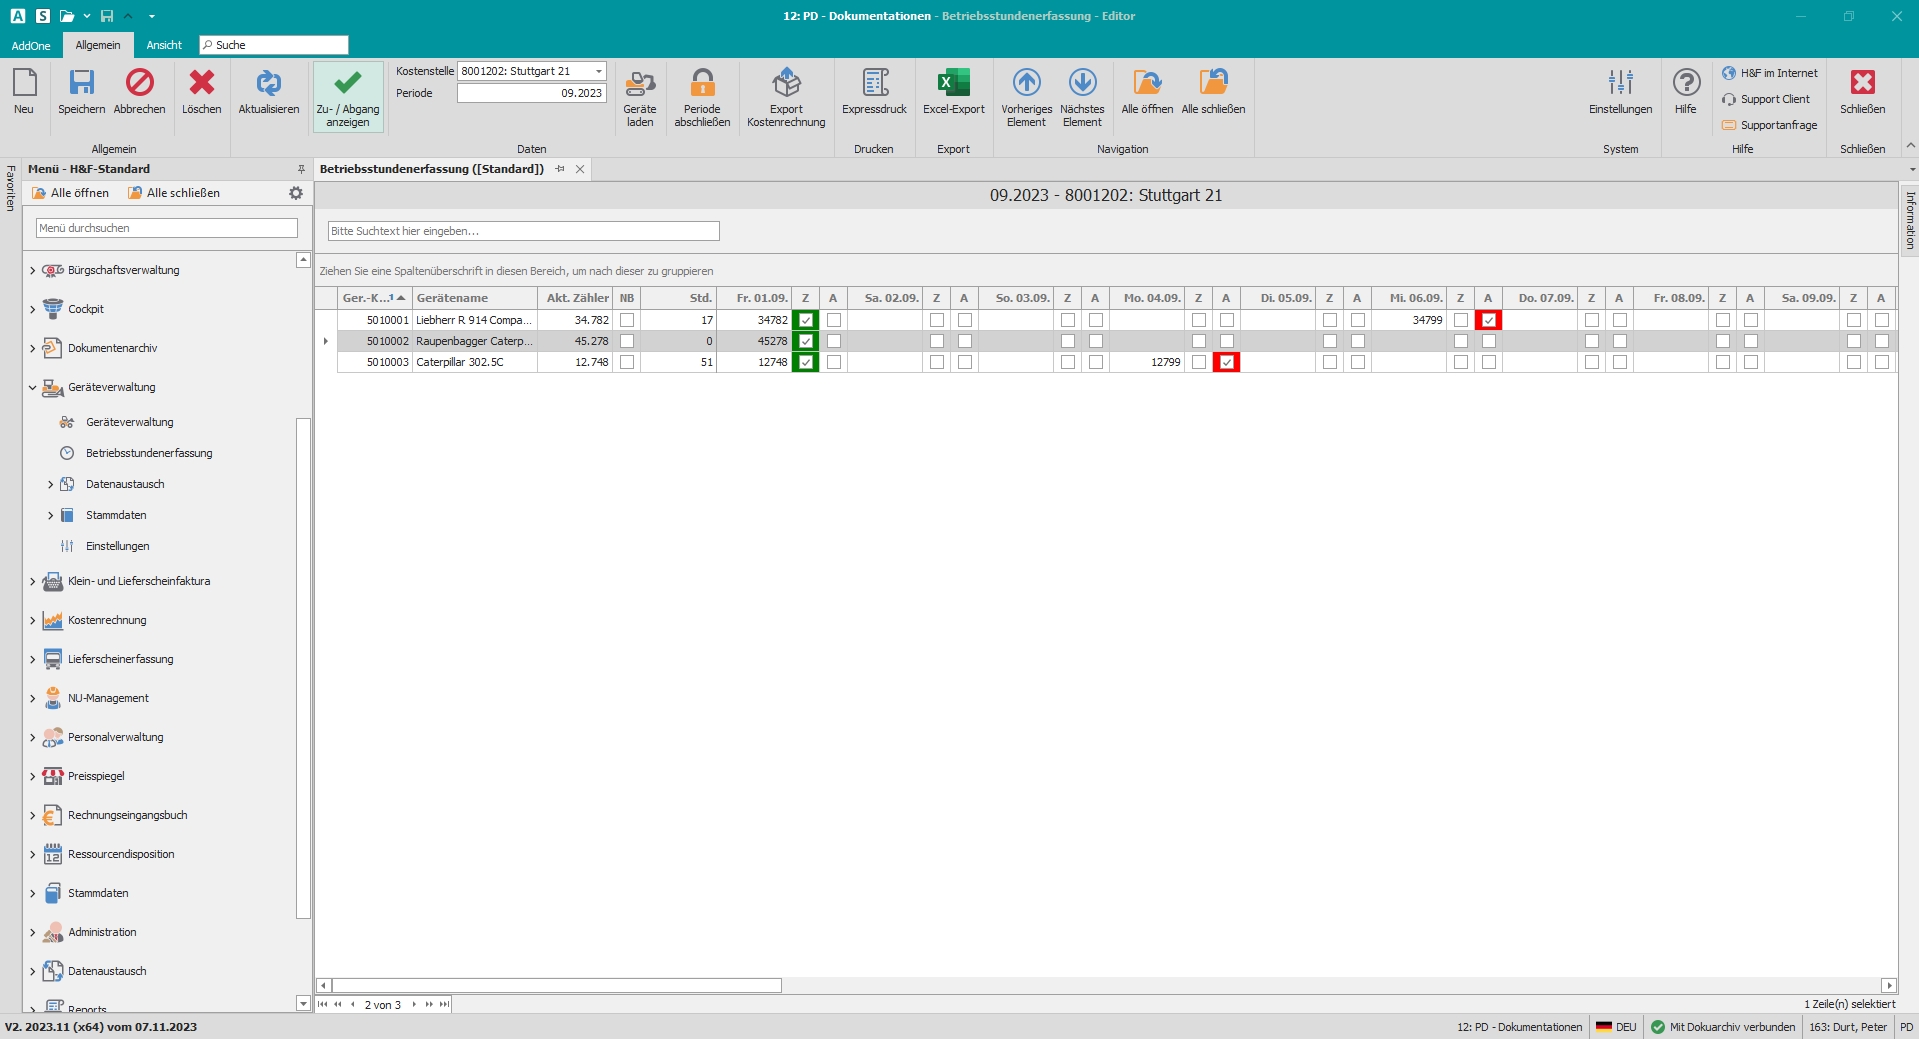The width and height of the screenshot is (1919, 1039).
Task: Go to Nächstes Element
Action: coord(1082,84)
